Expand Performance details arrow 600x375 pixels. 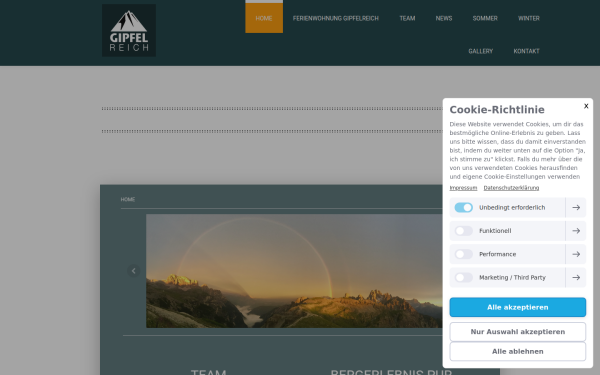click(576, 254)
